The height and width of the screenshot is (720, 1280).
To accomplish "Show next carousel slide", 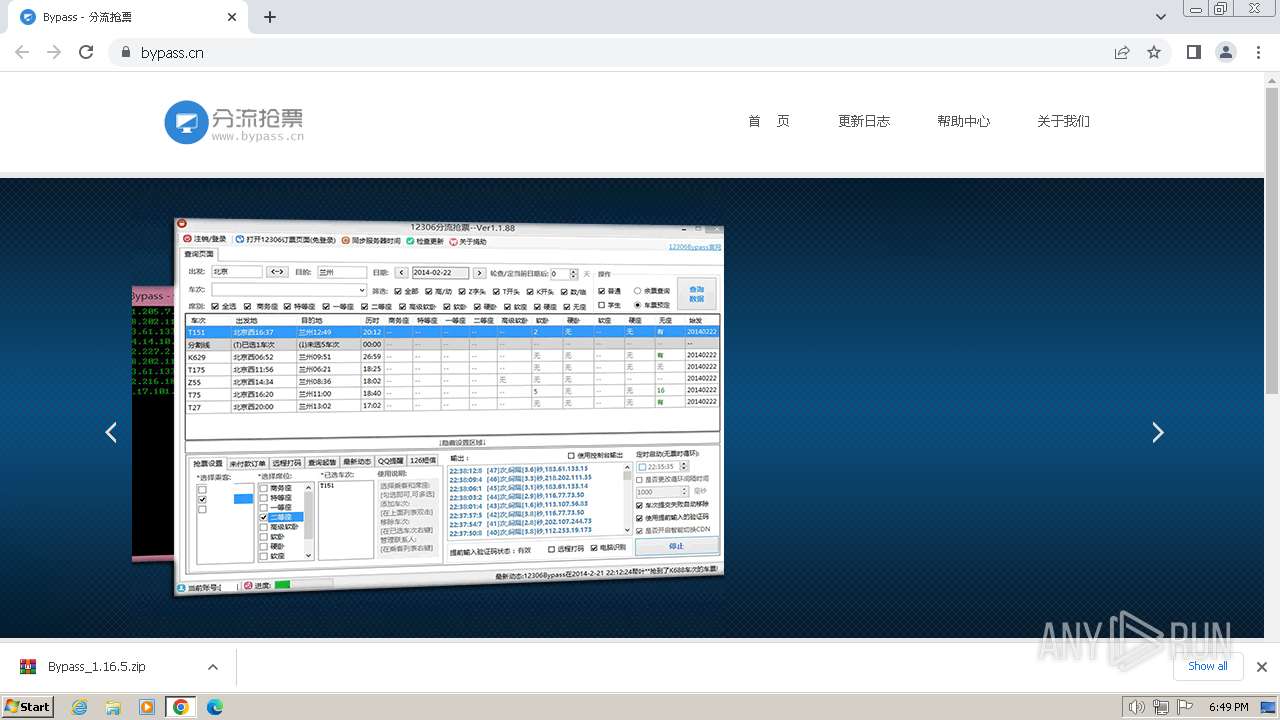I will tap(1158, 432).
